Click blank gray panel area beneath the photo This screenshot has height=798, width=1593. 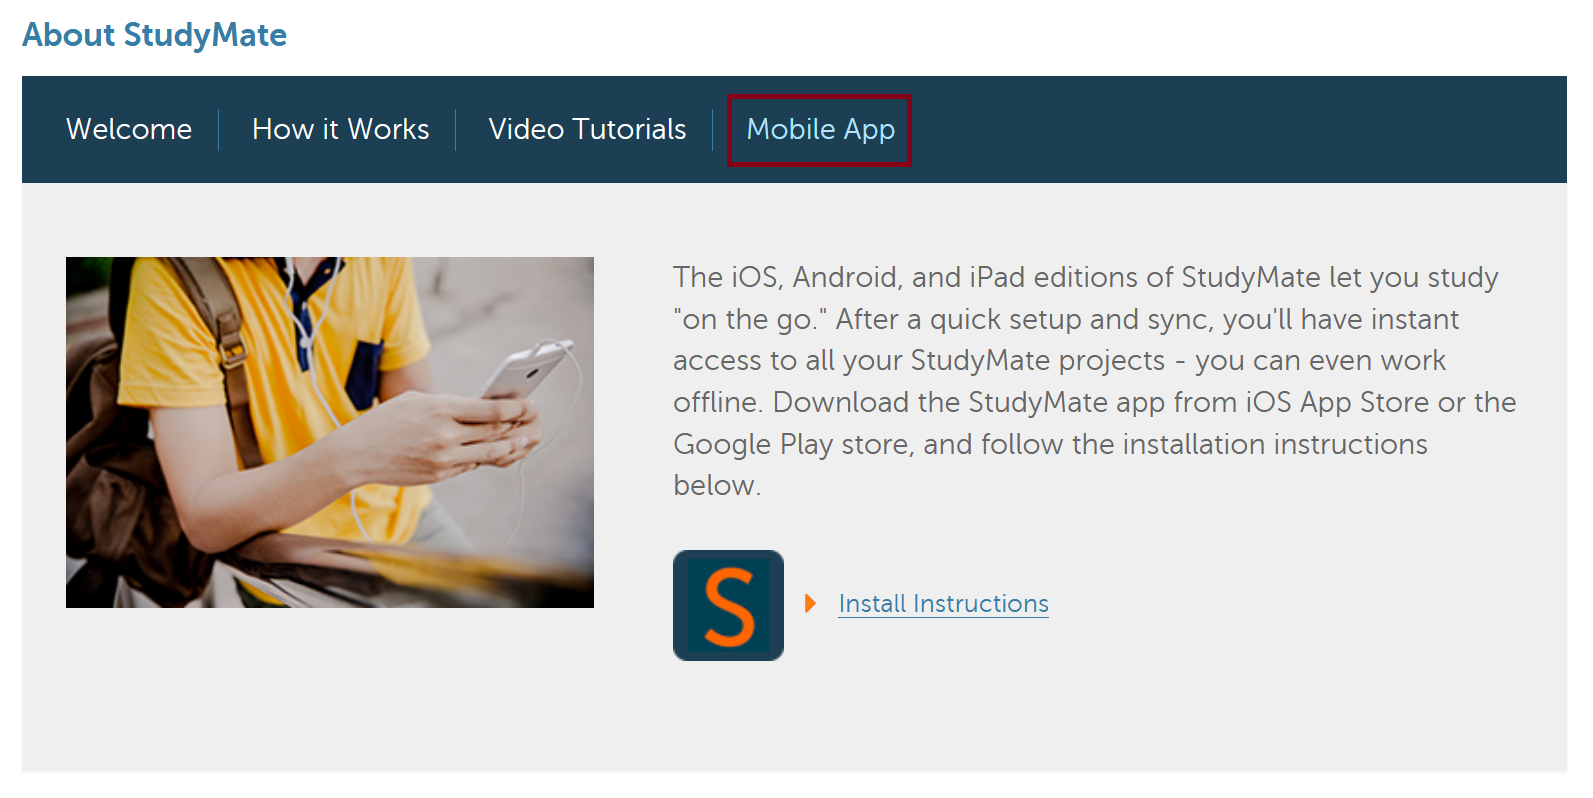[330, 690]
